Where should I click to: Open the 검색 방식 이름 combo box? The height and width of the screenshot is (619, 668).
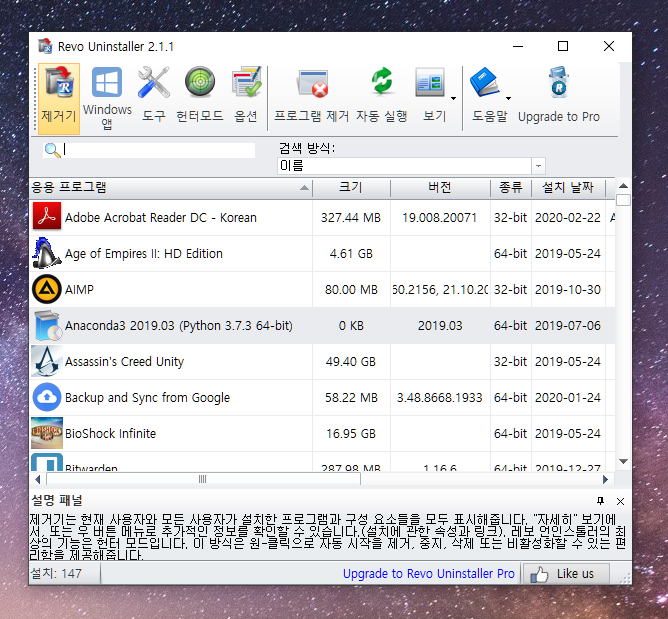[411, 166]
